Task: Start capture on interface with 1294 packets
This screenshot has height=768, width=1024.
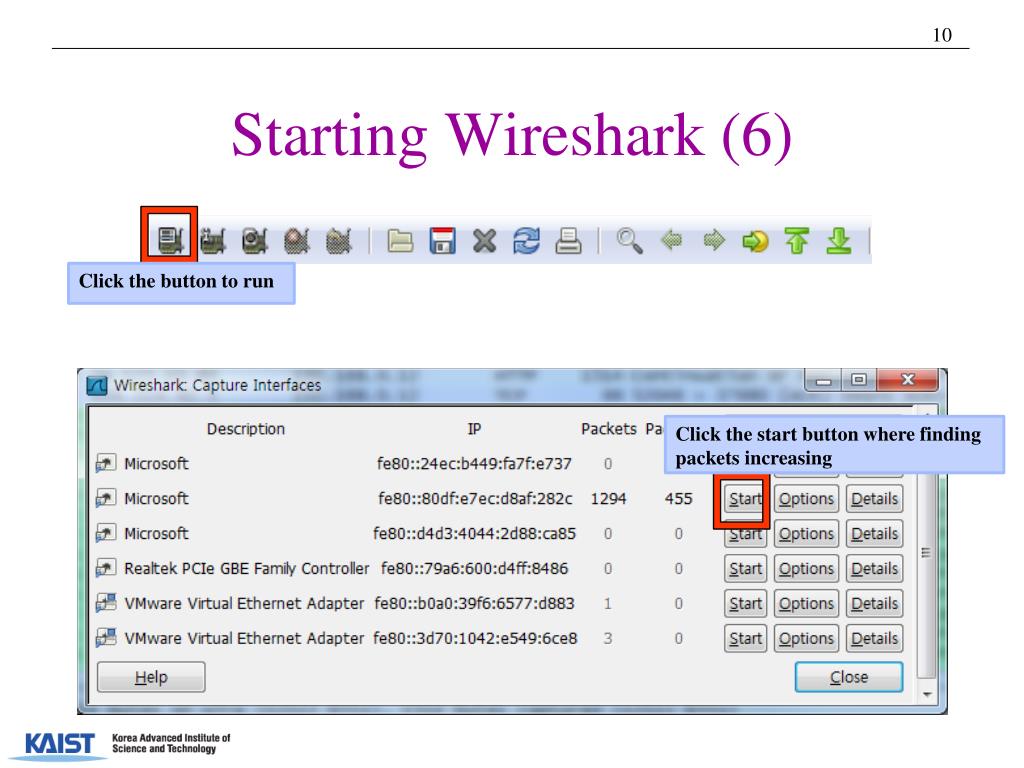Action: point(745,499)
